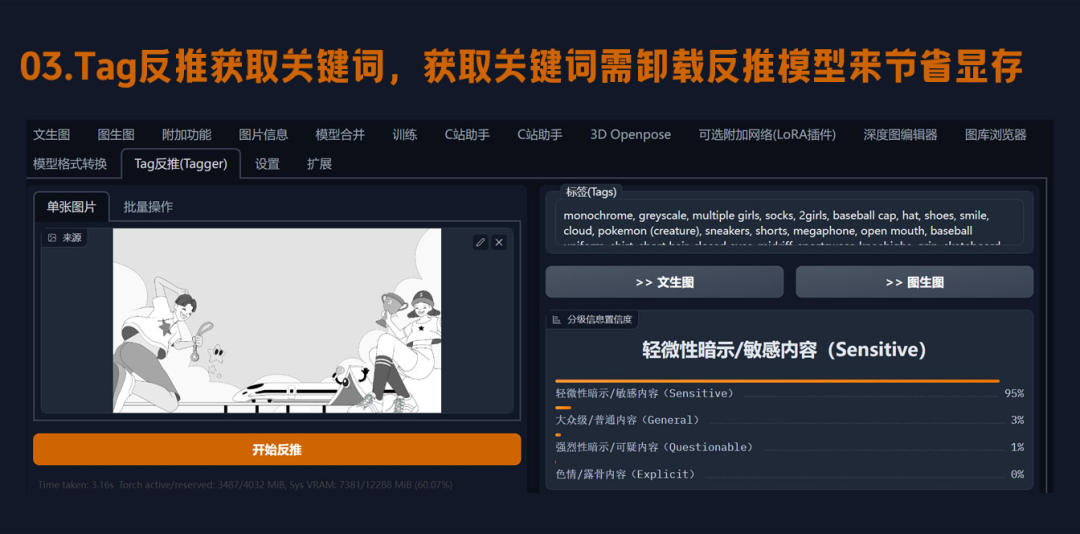Click the 色情/露骨内容 (Explicit) row label
This screenshot has height=534, width=1080.
pos(625,474)
